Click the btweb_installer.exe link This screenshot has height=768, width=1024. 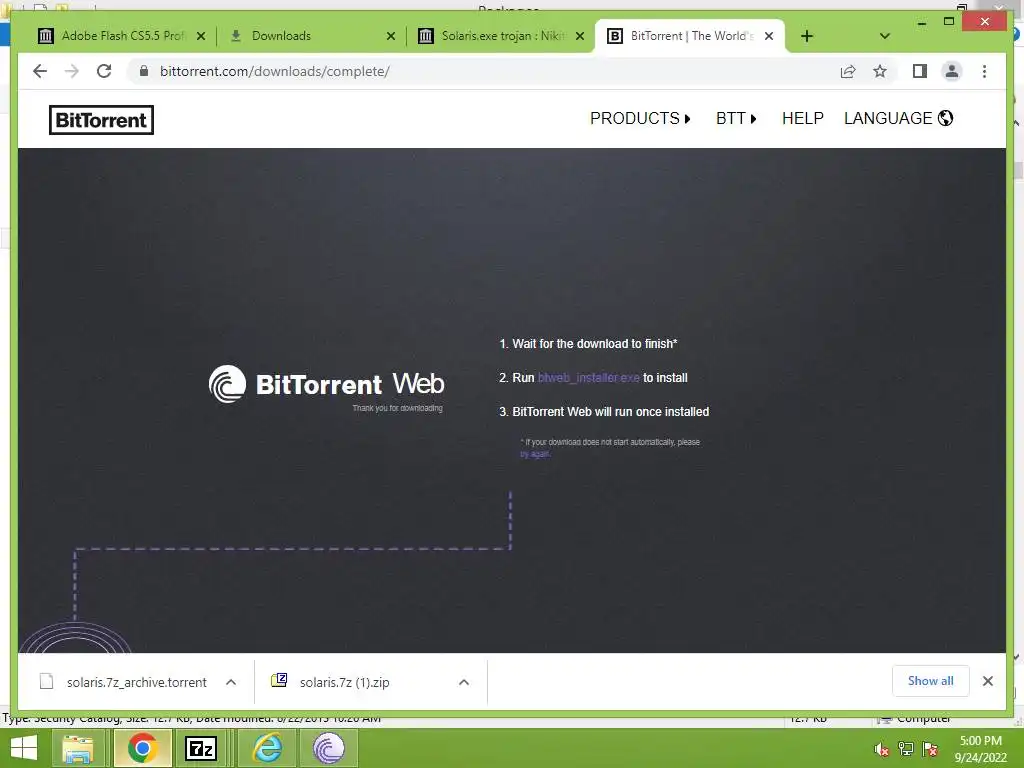click(x=588, y=377)
